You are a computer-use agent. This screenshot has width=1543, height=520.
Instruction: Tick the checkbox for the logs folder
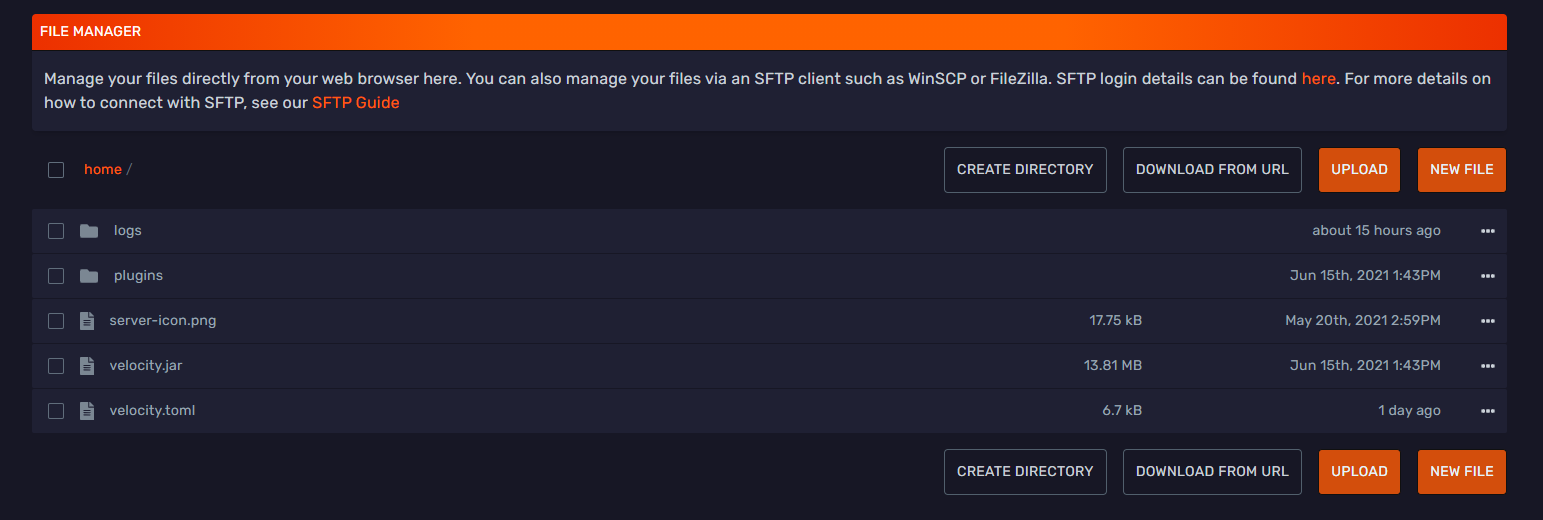point(56,231)
